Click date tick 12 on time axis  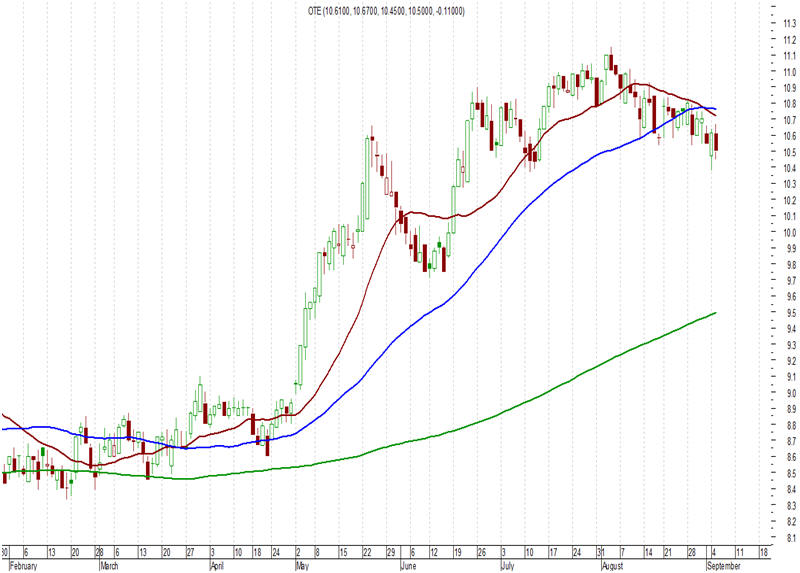[x=434, y=553]
